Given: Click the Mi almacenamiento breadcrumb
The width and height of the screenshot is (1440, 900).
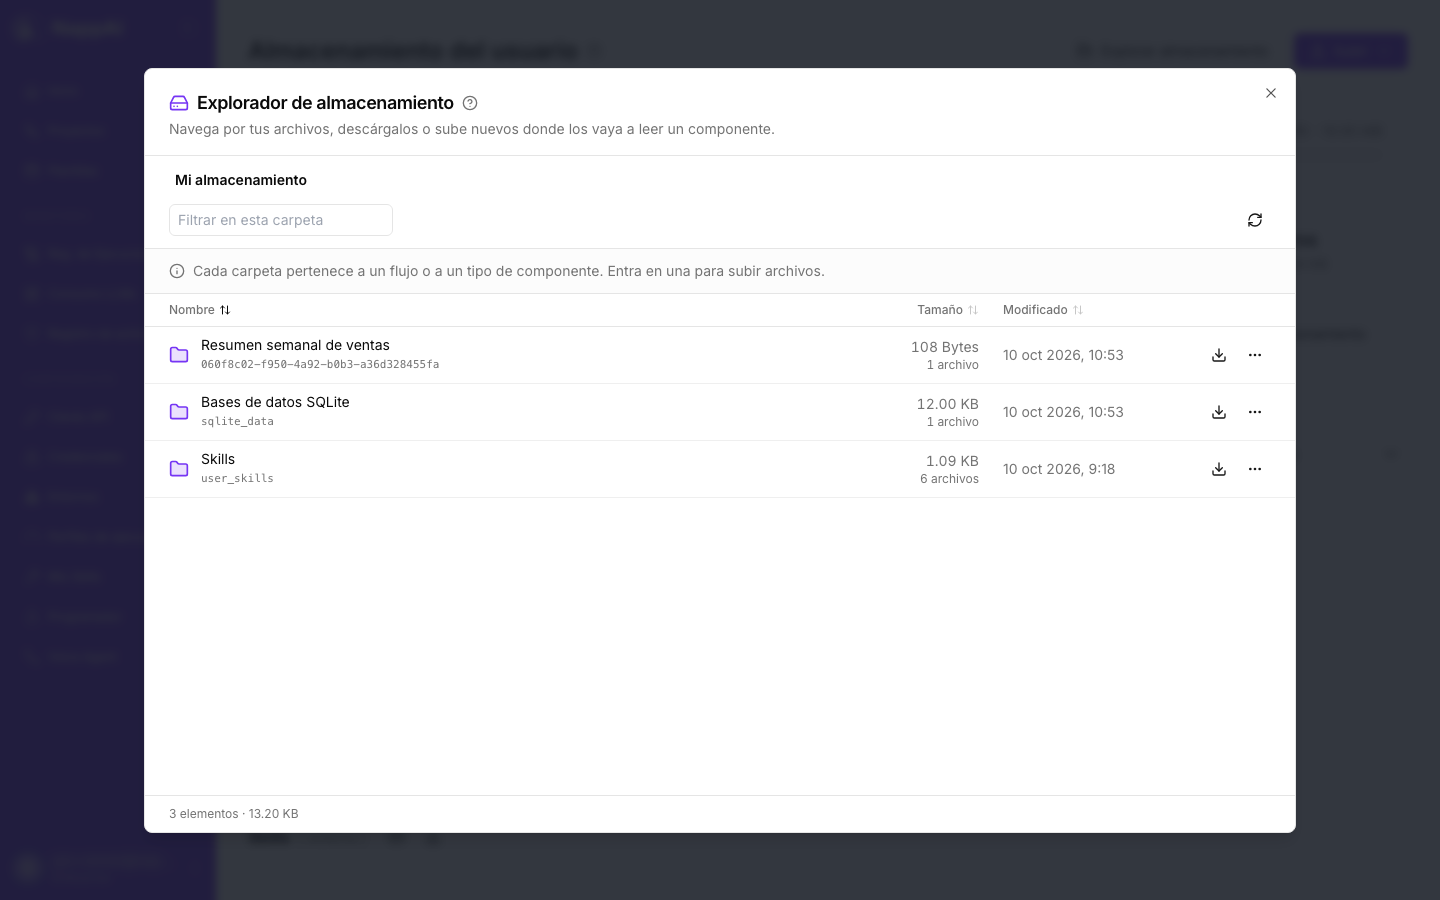Looking at the screenshot, I should click(x=241, y=180).
